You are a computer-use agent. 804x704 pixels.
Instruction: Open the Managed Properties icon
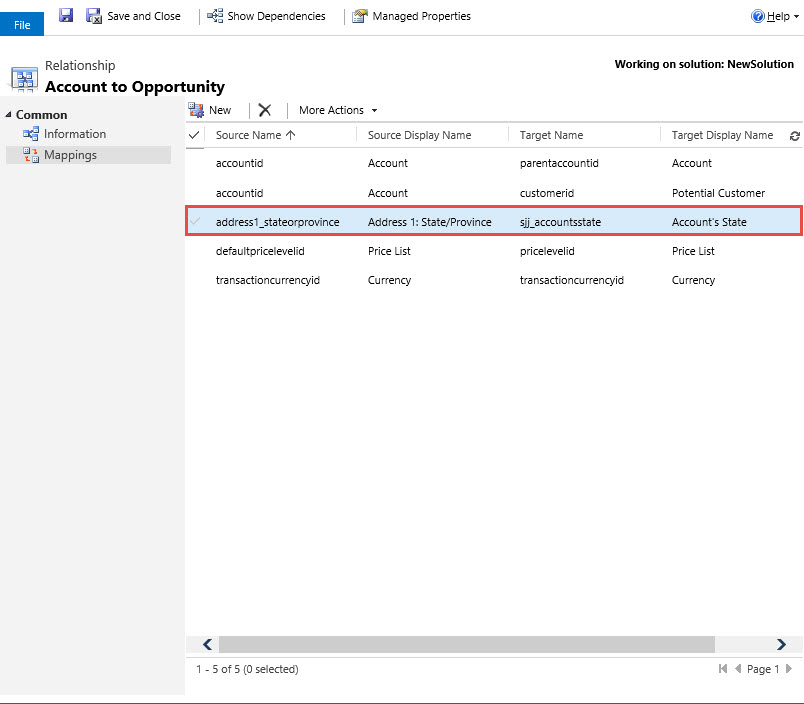[360, 16]
